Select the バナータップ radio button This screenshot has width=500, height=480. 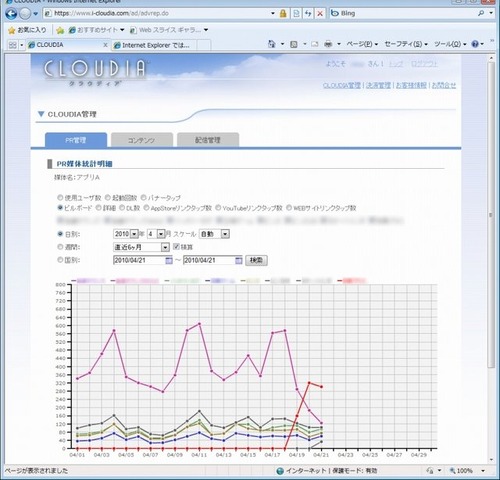click(x=143, y=197)
